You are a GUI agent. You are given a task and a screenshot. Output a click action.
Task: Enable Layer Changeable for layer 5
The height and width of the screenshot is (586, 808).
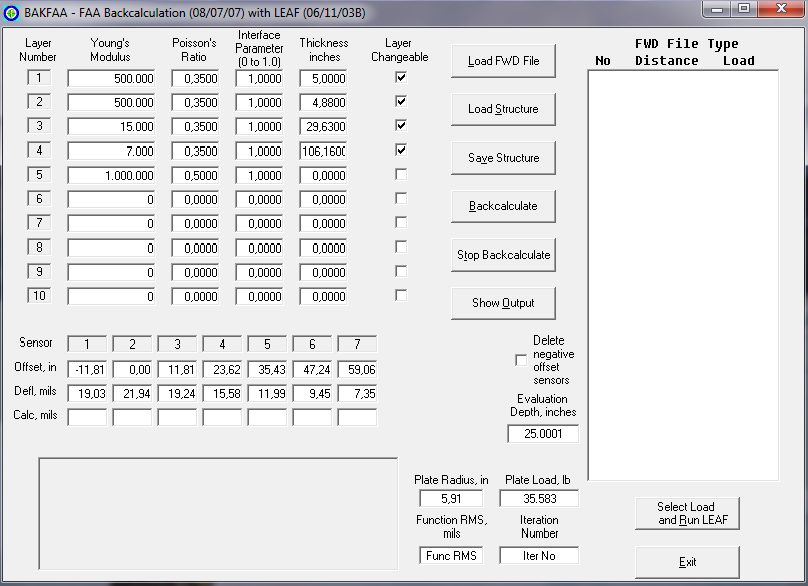(401, 174)
